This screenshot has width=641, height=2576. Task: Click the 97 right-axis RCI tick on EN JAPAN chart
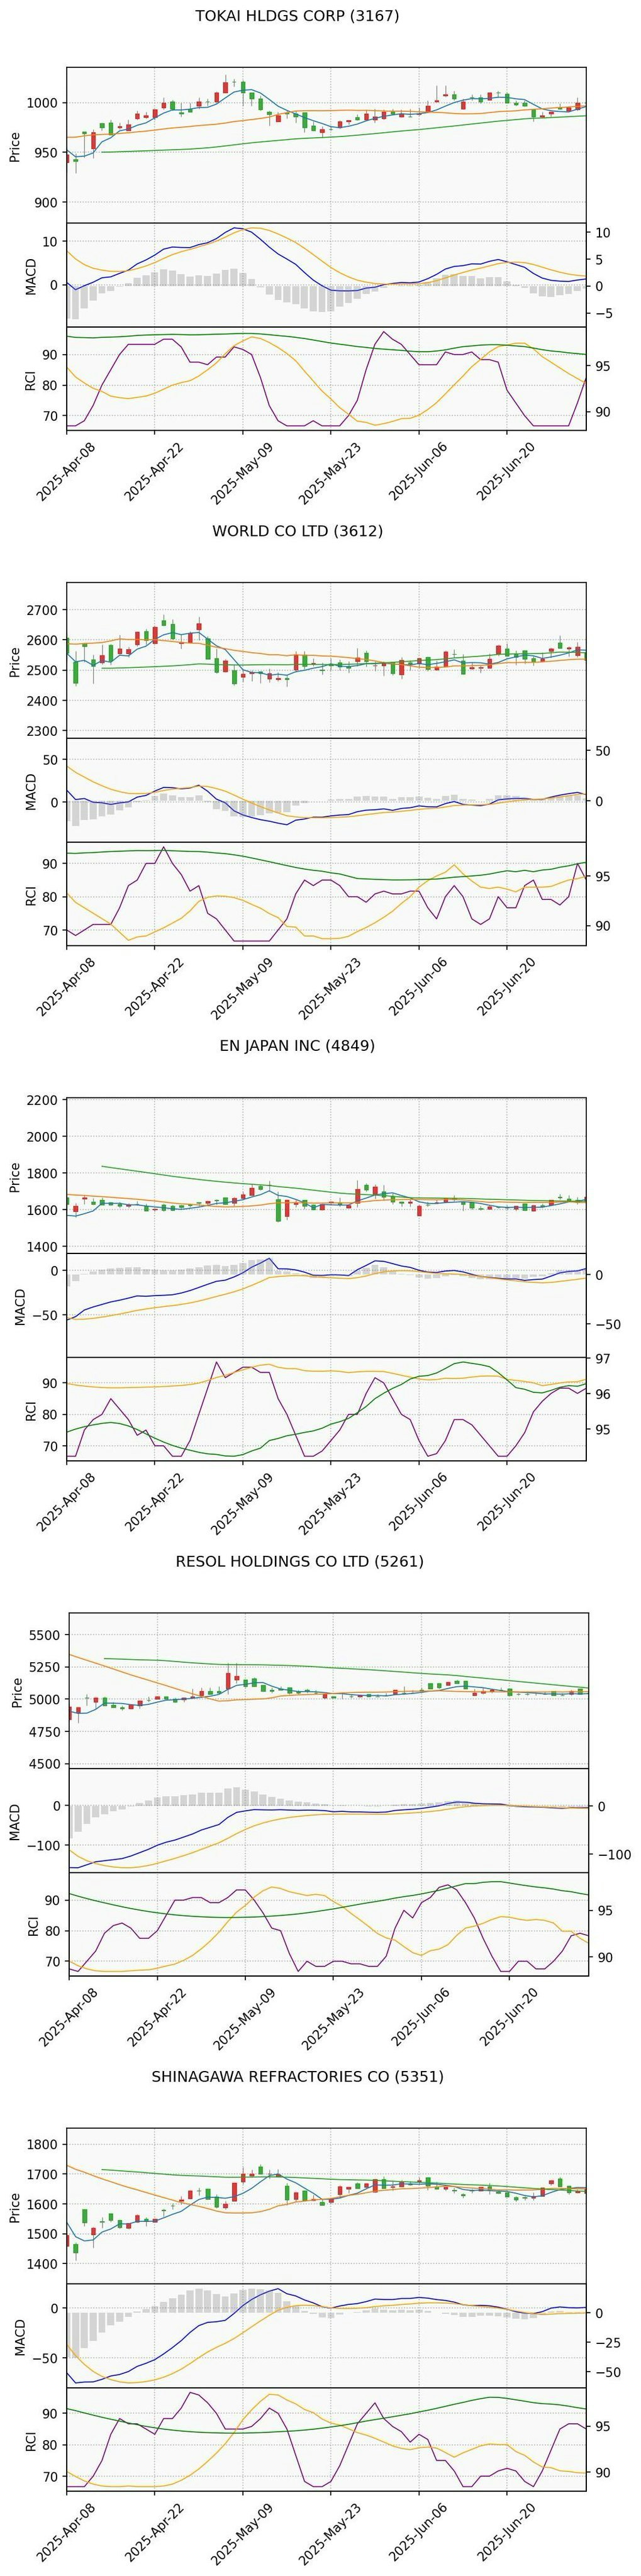603,1359
